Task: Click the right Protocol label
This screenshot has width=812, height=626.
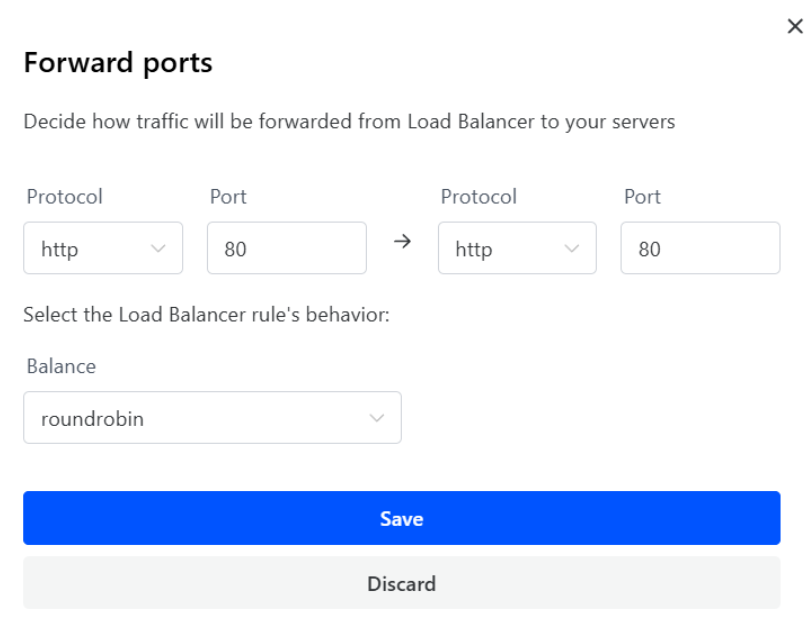Action: coord(479,197)
